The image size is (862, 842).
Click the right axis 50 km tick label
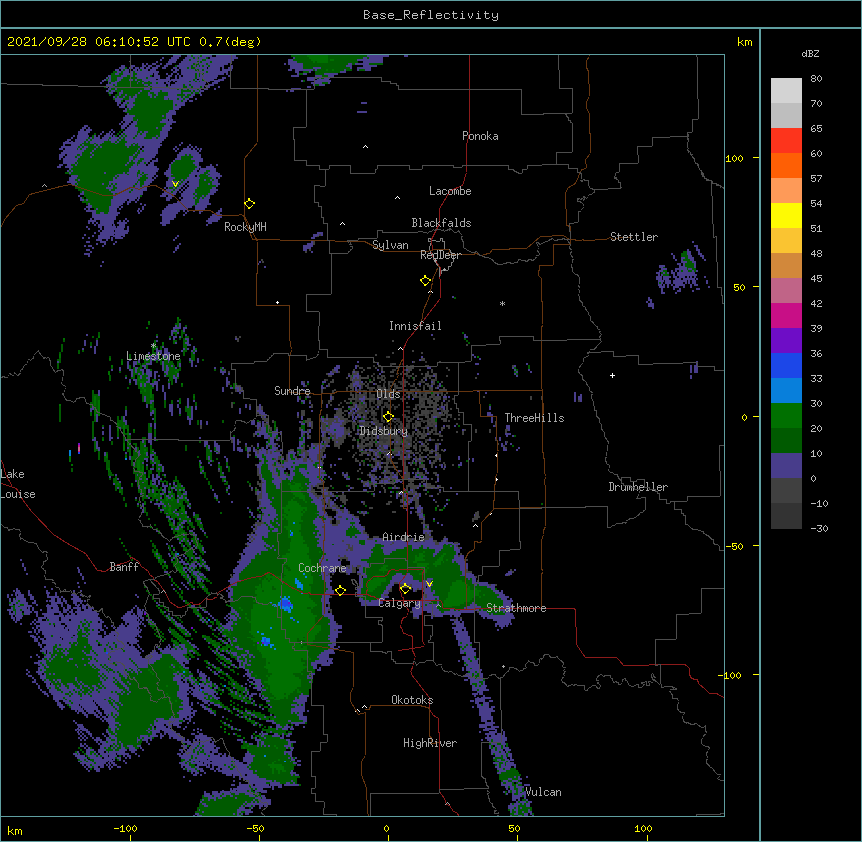pos(739,287)
